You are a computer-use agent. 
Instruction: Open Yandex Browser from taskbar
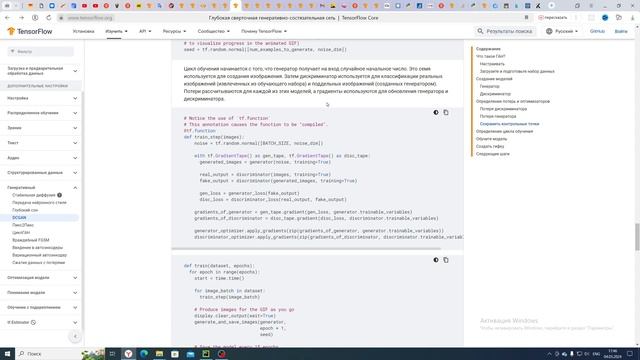pos(128,354)
